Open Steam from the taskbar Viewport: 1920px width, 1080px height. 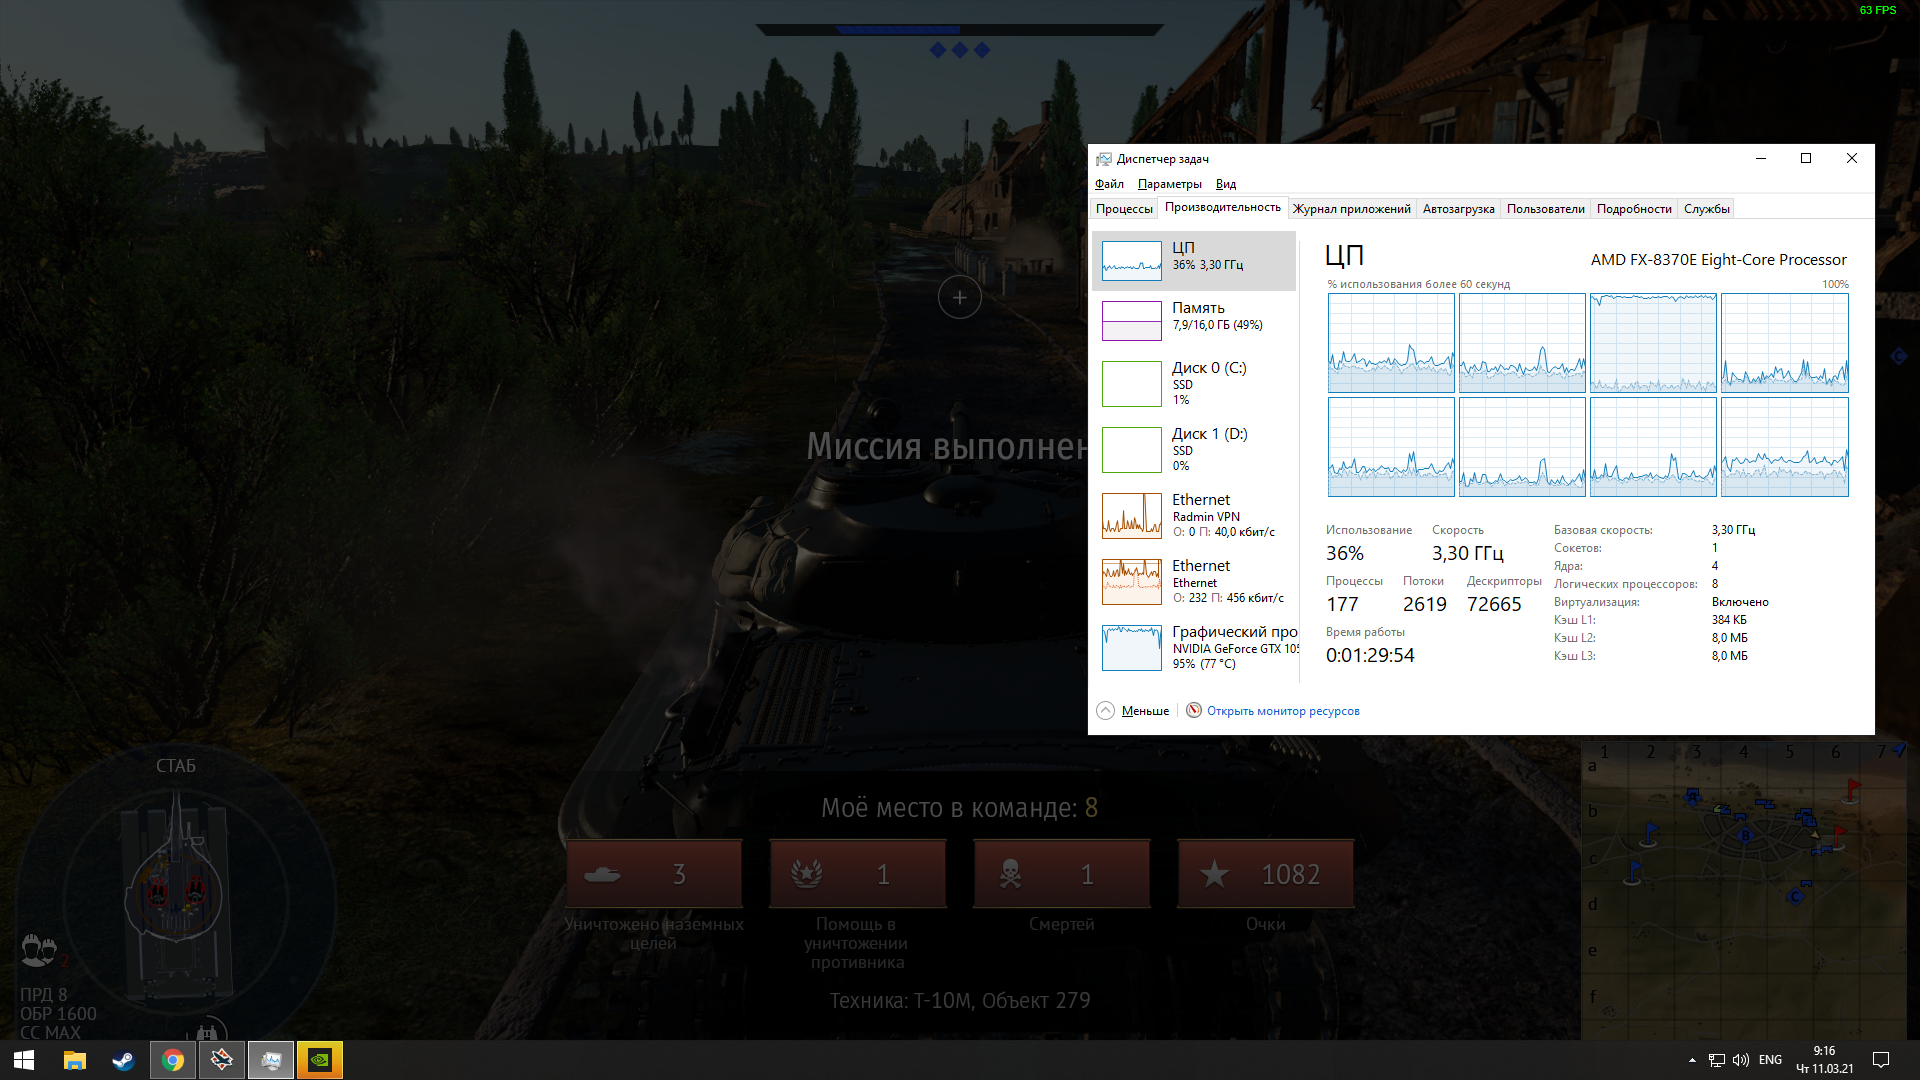coord(123,1060)
